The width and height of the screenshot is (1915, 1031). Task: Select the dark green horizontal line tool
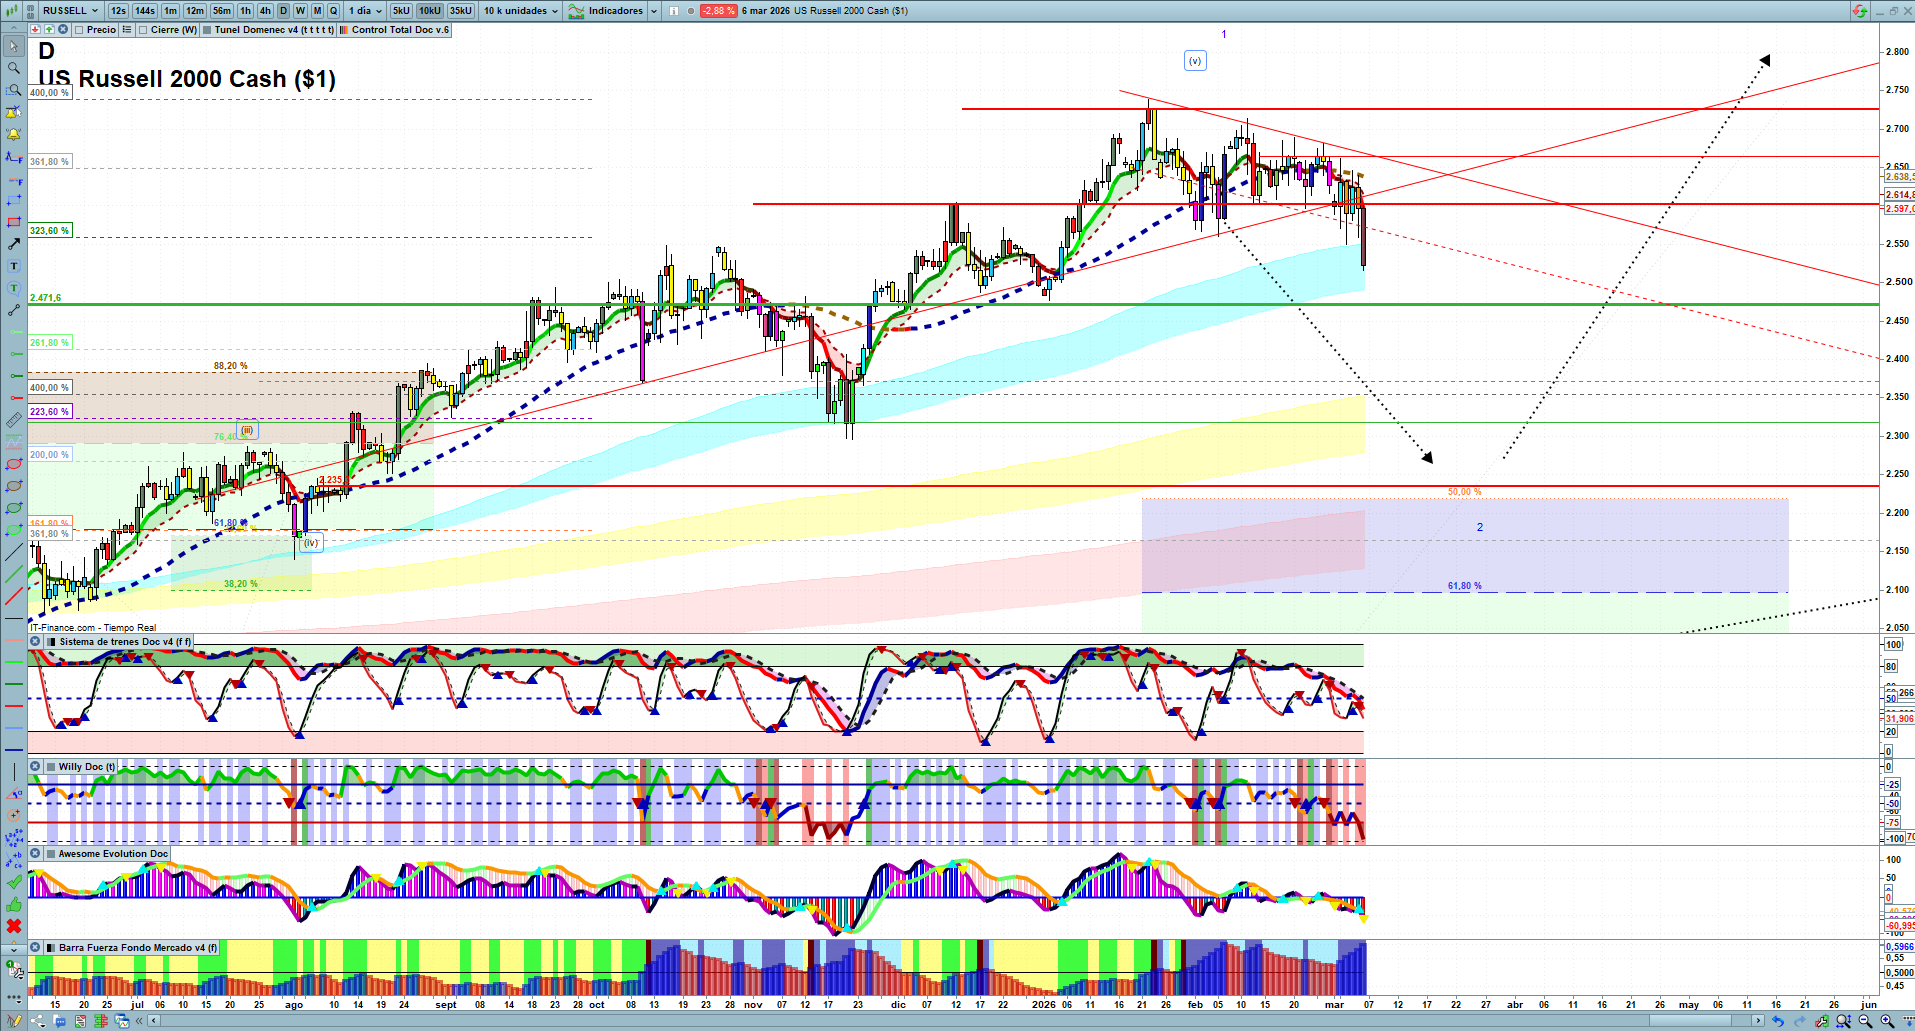tap(14, 684)
